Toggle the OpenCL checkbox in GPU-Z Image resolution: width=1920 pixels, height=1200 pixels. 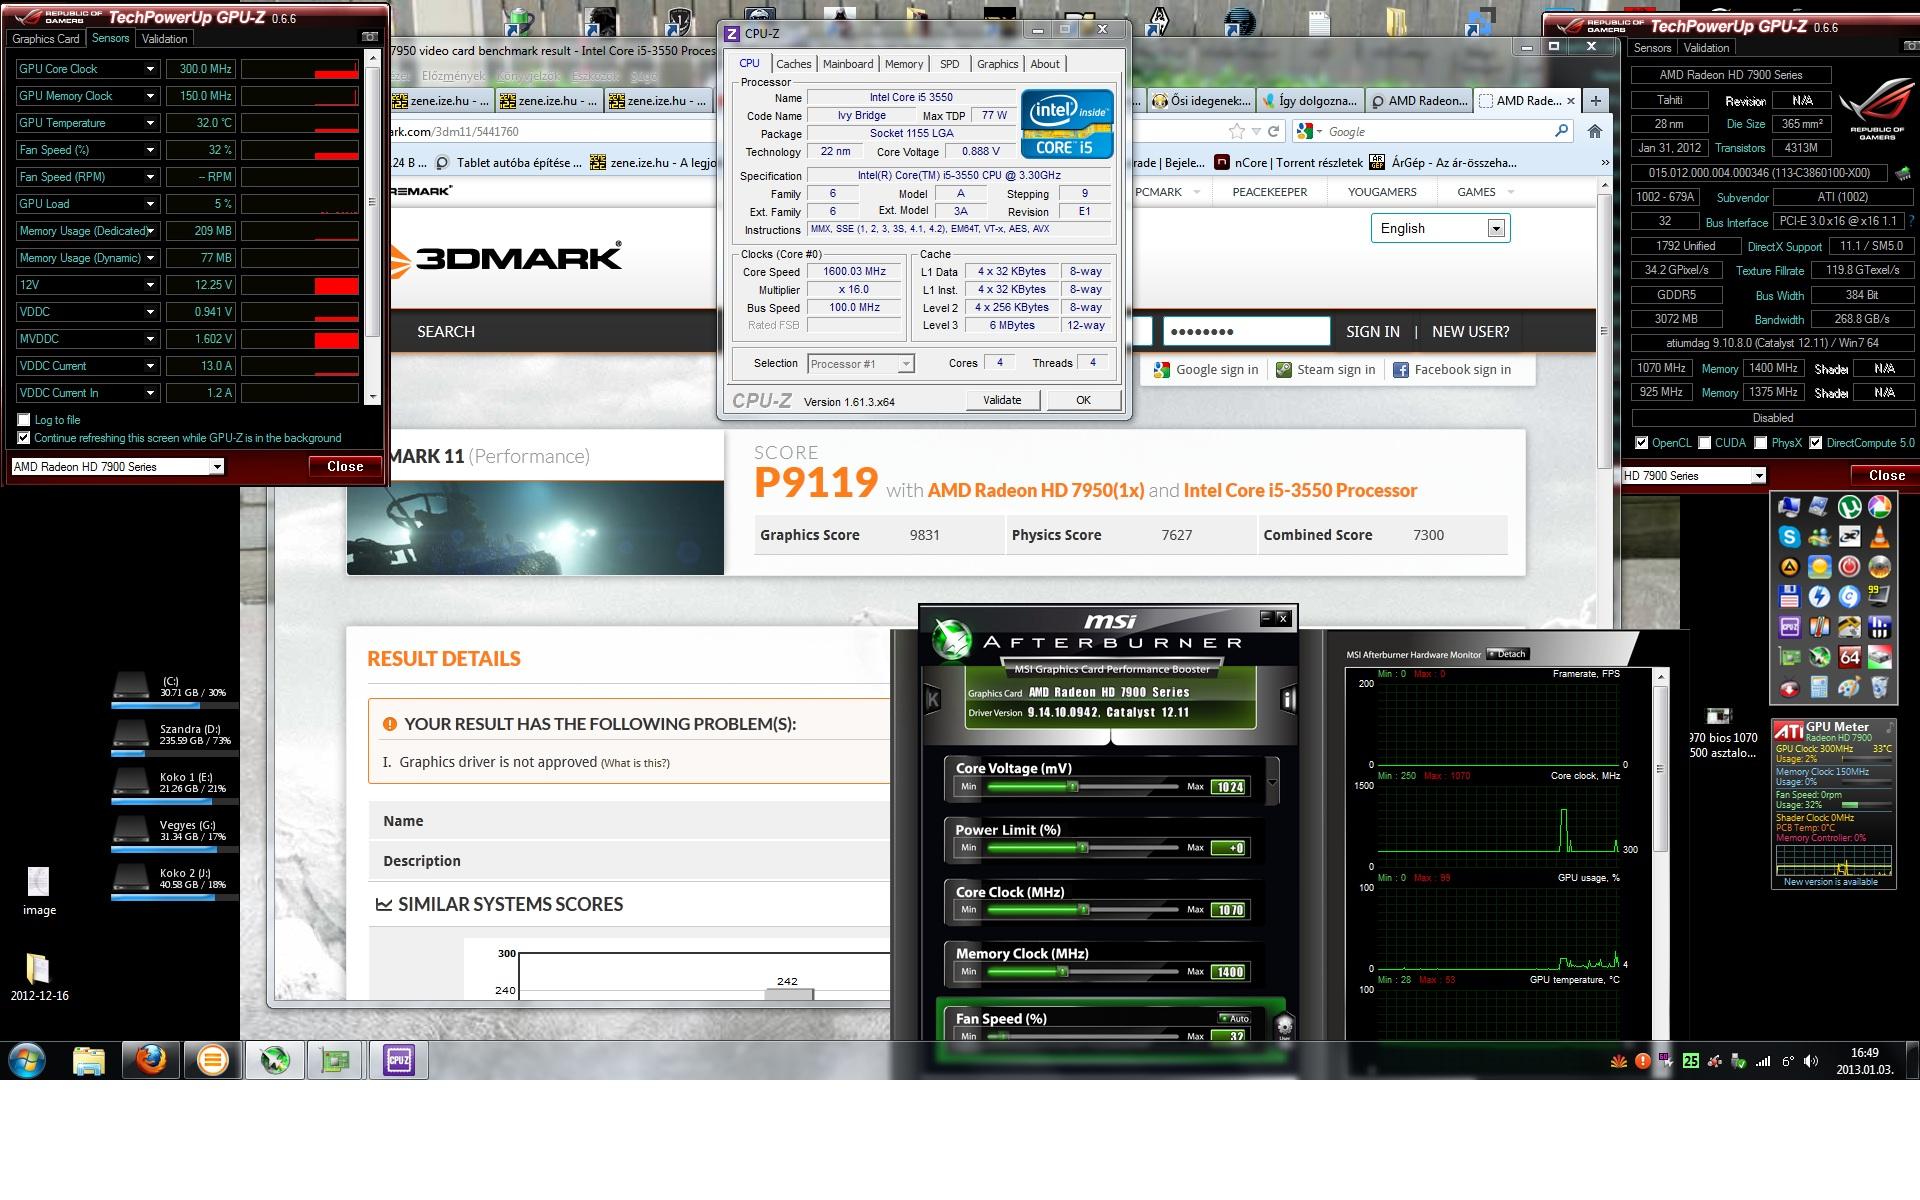pos(1641,443)
